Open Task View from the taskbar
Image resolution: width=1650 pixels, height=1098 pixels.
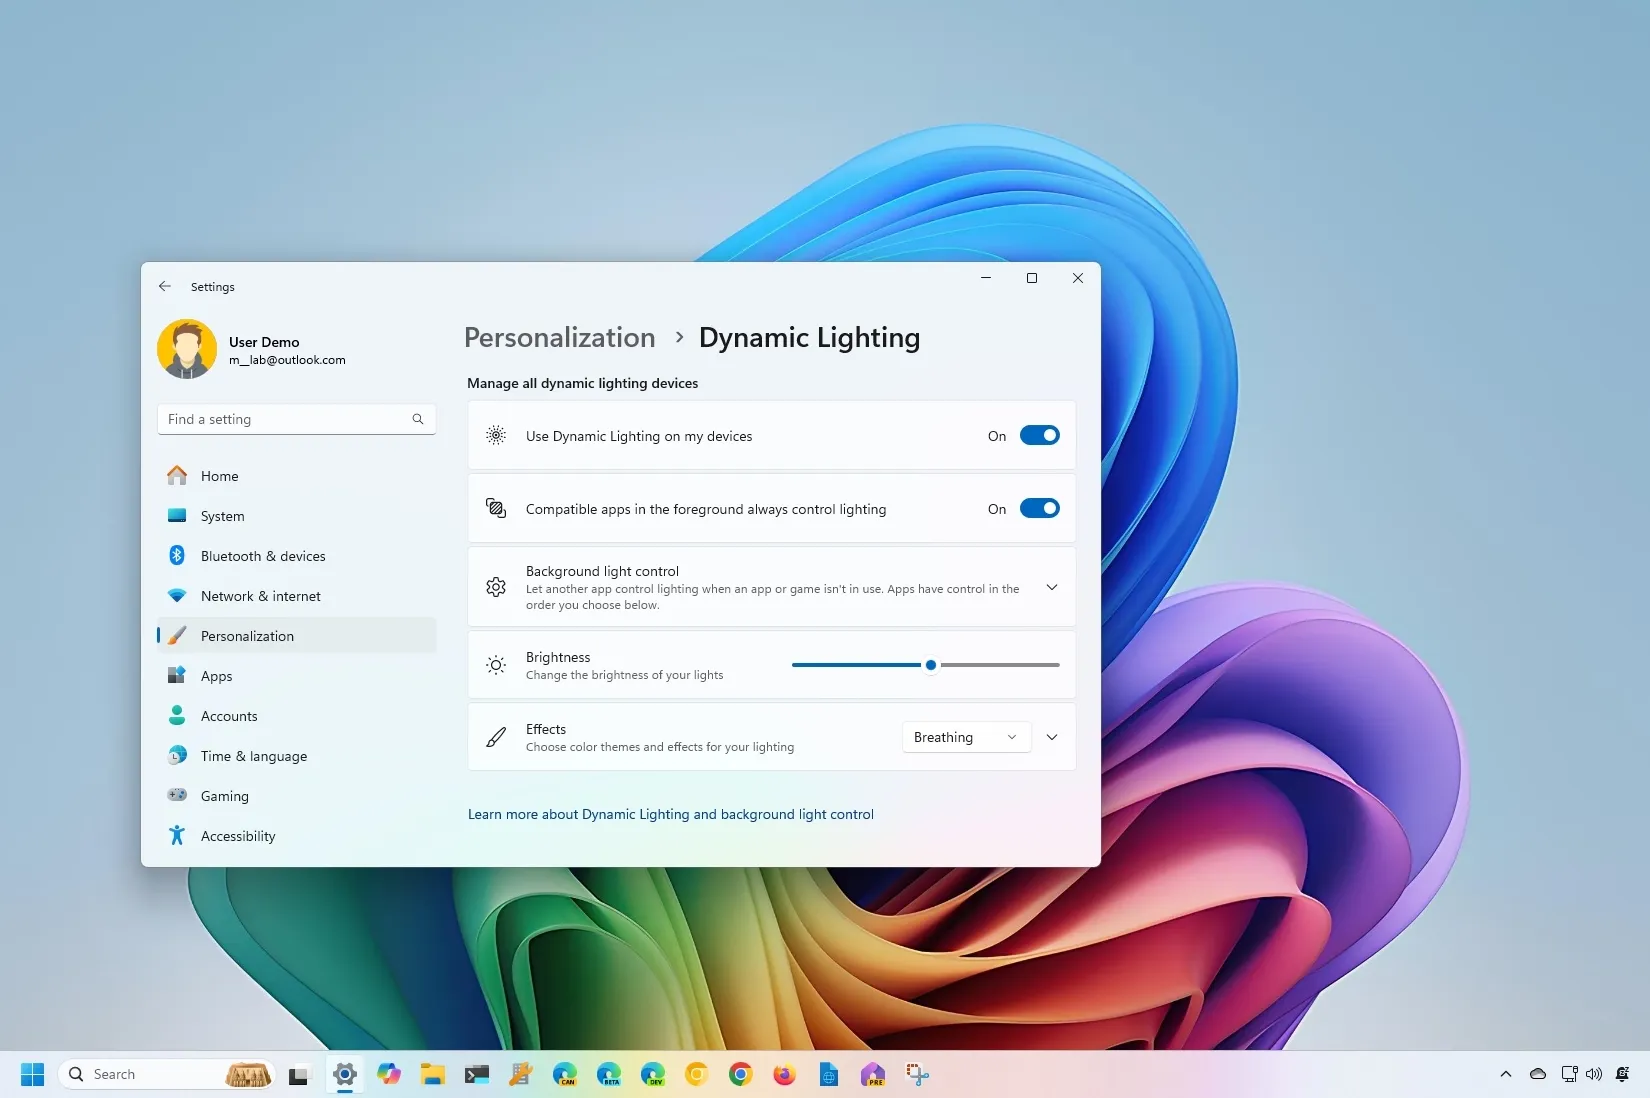(x=298, y=1075)
